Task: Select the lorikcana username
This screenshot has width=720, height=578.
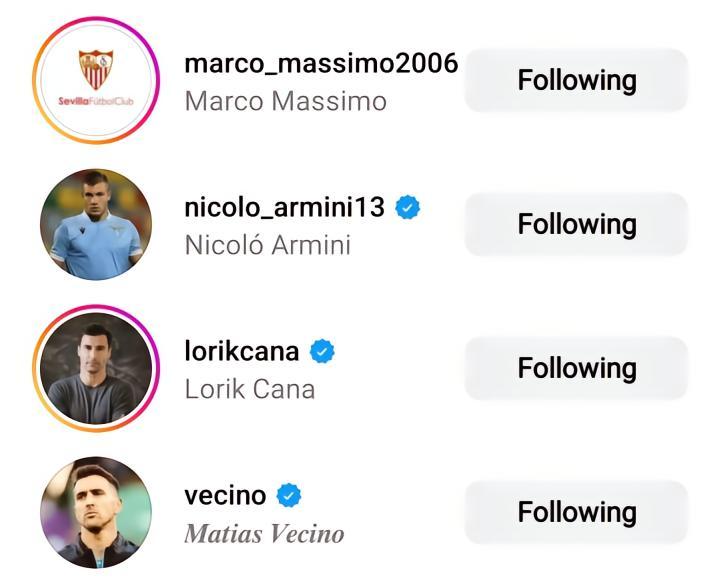Action: (242, 351)
